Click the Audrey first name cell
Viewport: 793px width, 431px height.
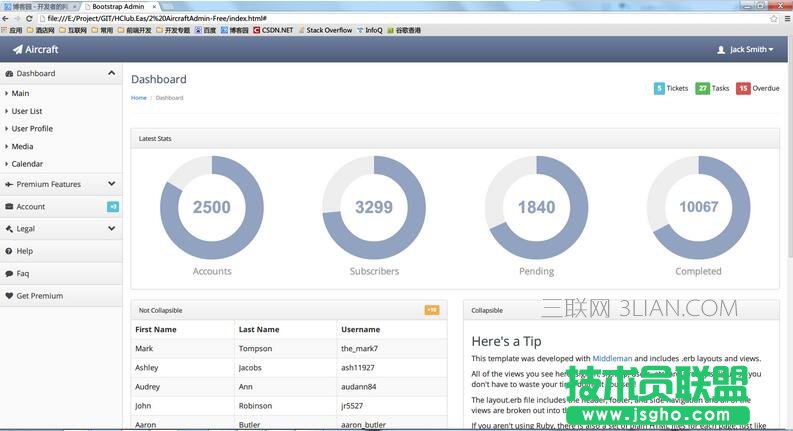tap(148, 386)
